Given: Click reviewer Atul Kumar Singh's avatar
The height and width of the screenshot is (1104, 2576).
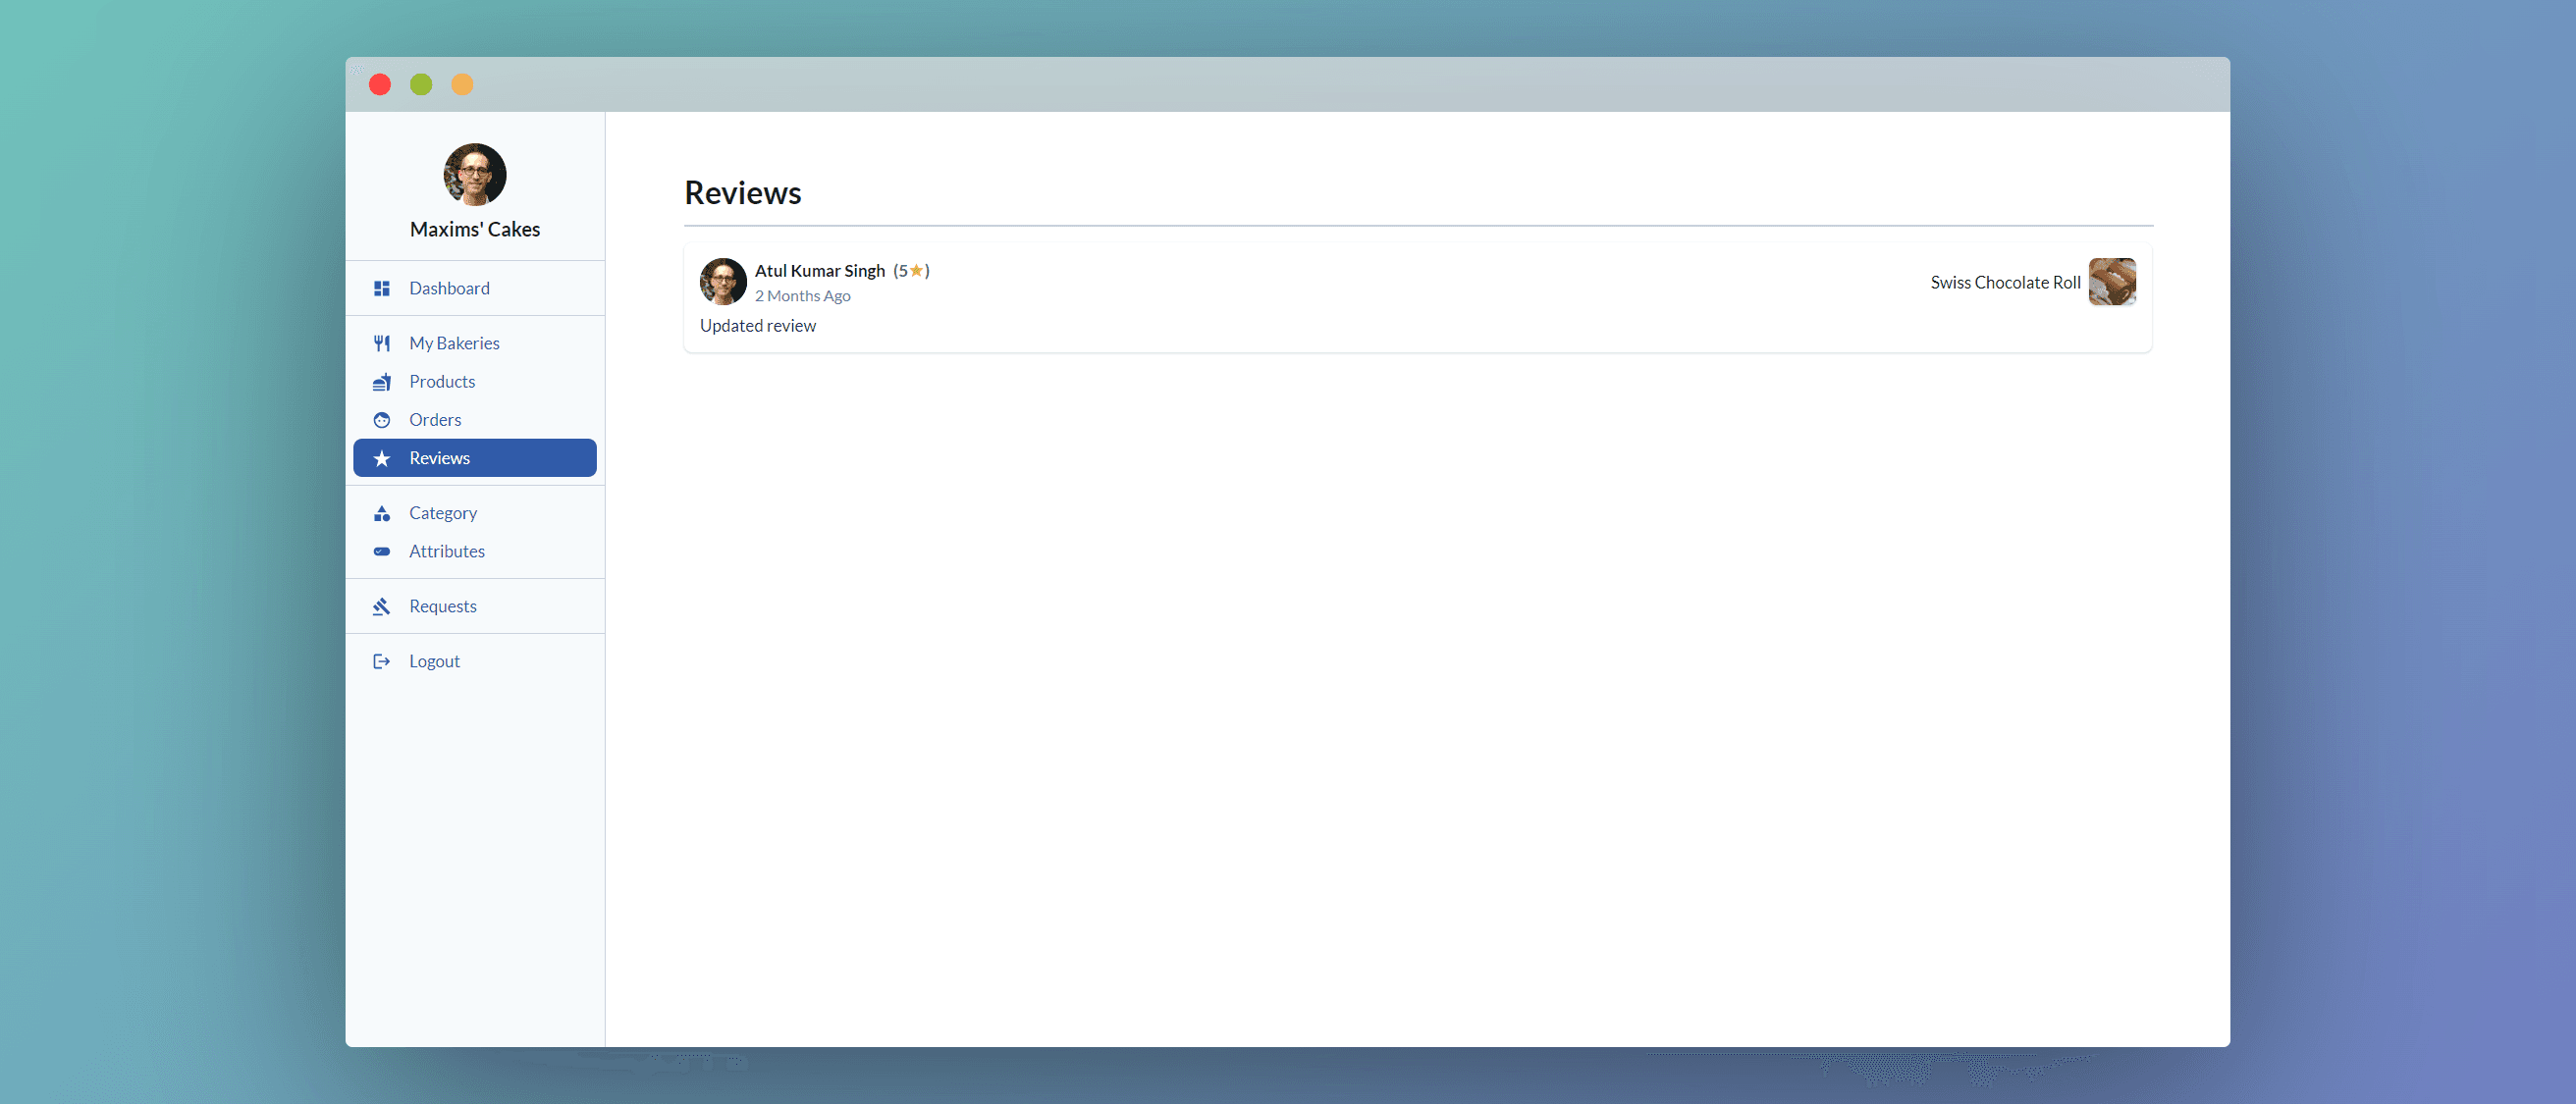Looking at the screenshot, I should [x=723, y=282].
